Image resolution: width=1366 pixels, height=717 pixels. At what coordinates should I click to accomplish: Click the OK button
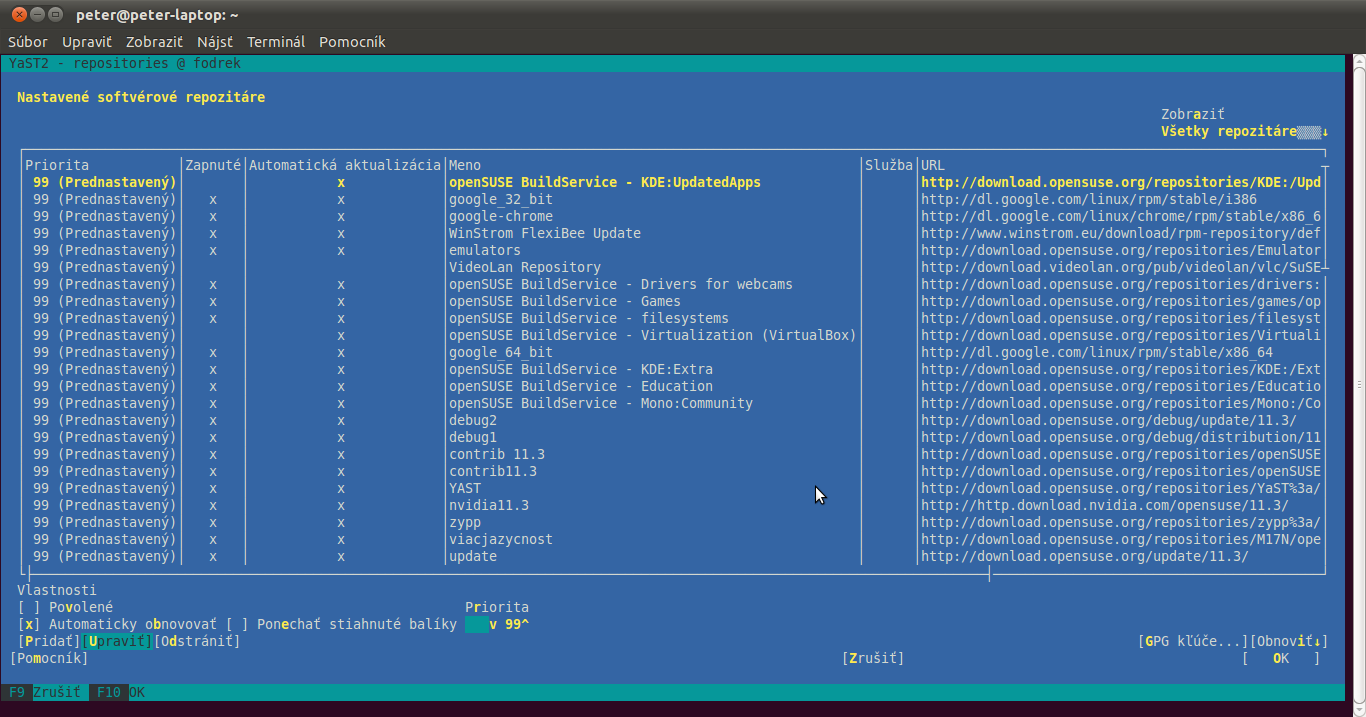pyautogui.click(x=1281, y=658)
